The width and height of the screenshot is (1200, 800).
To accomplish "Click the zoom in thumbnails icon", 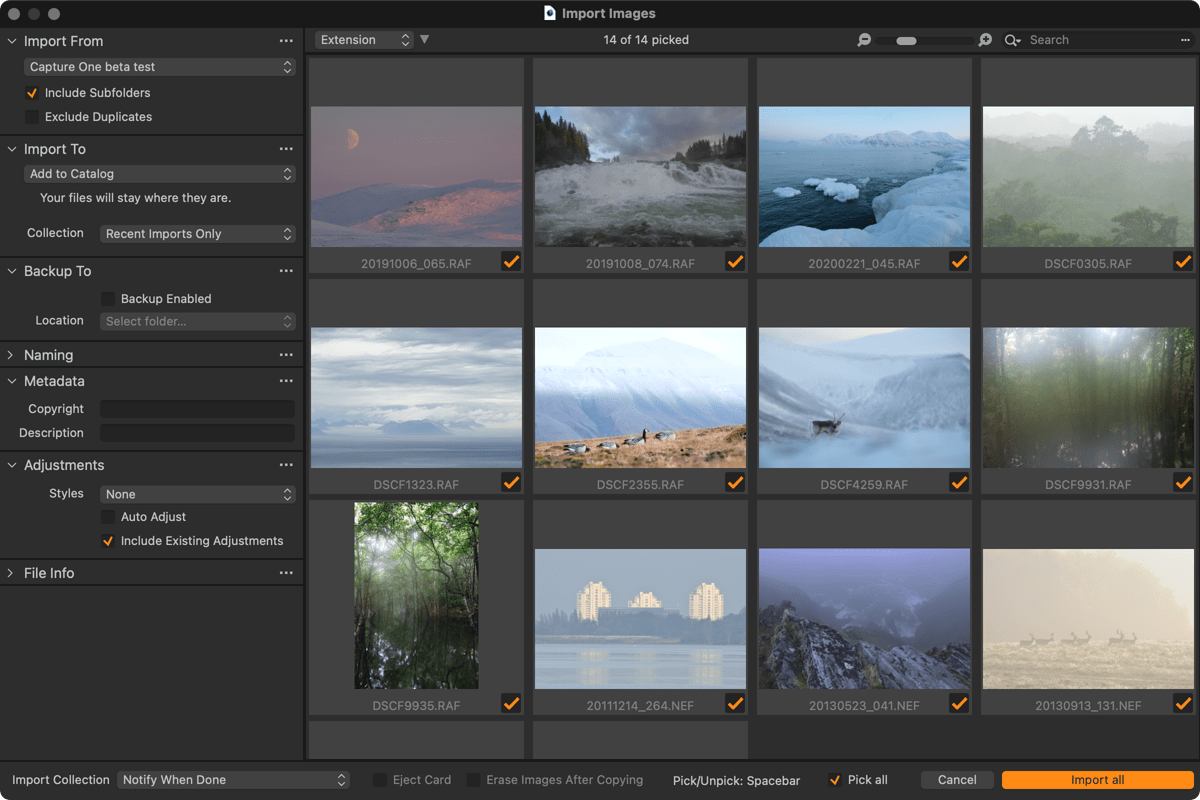I will [985, 40].
